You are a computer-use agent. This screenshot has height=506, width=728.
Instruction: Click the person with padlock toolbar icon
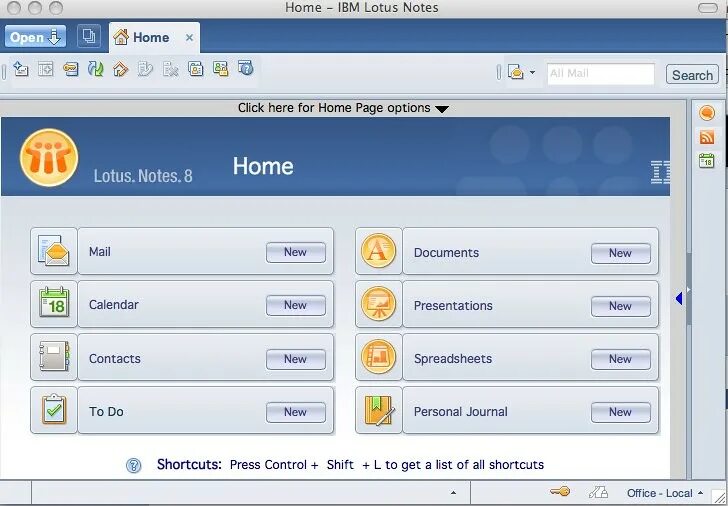[x=221, y=69]
